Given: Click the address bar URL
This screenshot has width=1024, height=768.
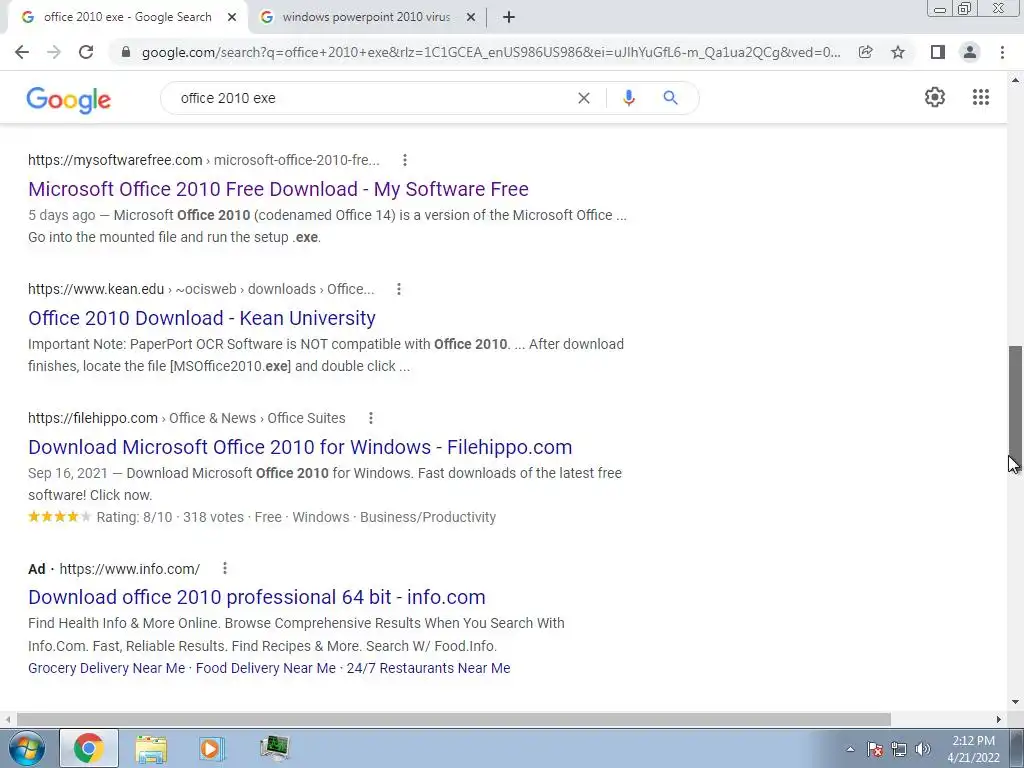Looking at the screenshot, I should (490, 52).
